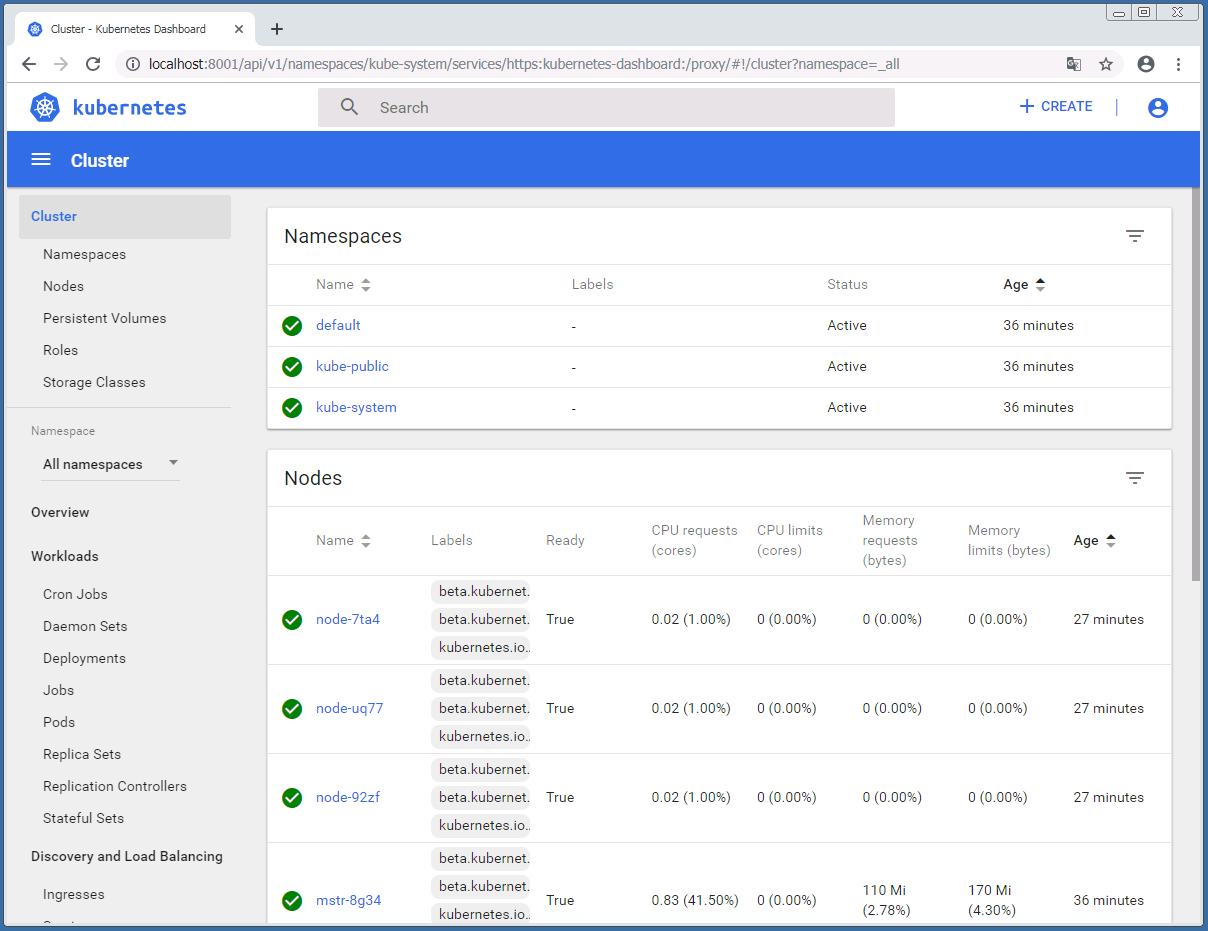
Task: Open Overview in the sidebar
Action: (60, 513)
